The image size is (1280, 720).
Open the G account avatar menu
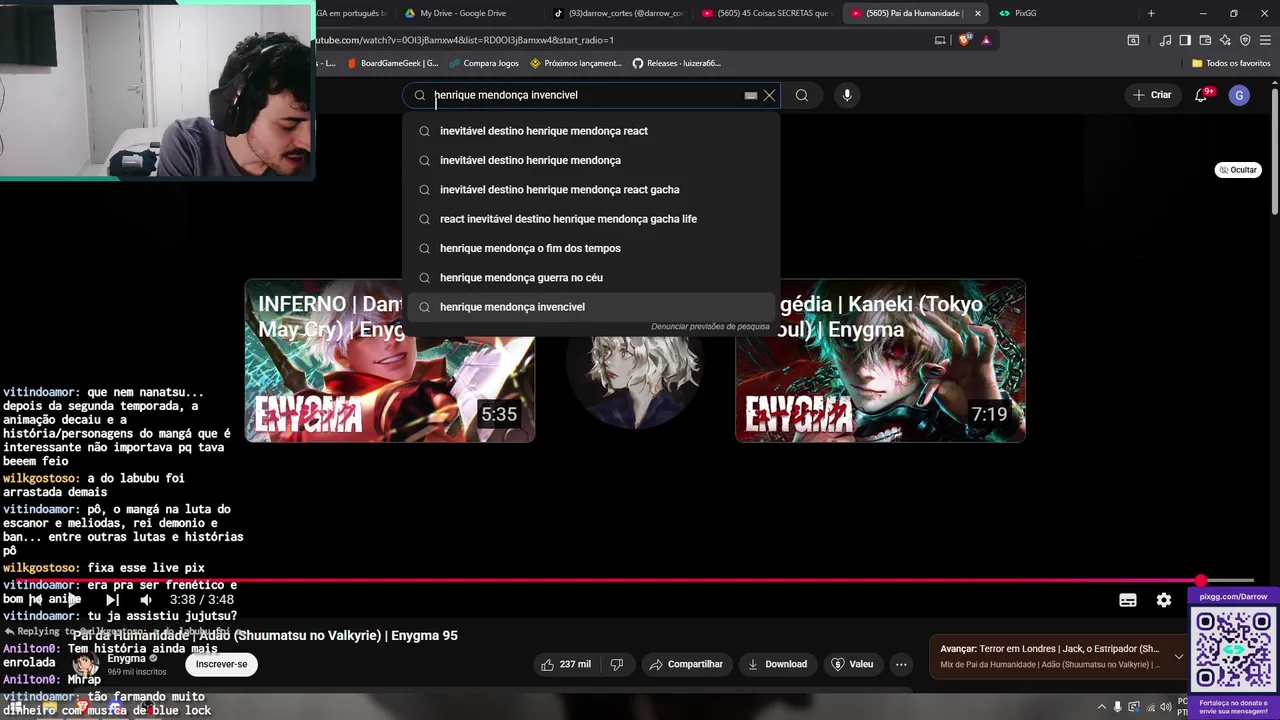coord(1239,95)
